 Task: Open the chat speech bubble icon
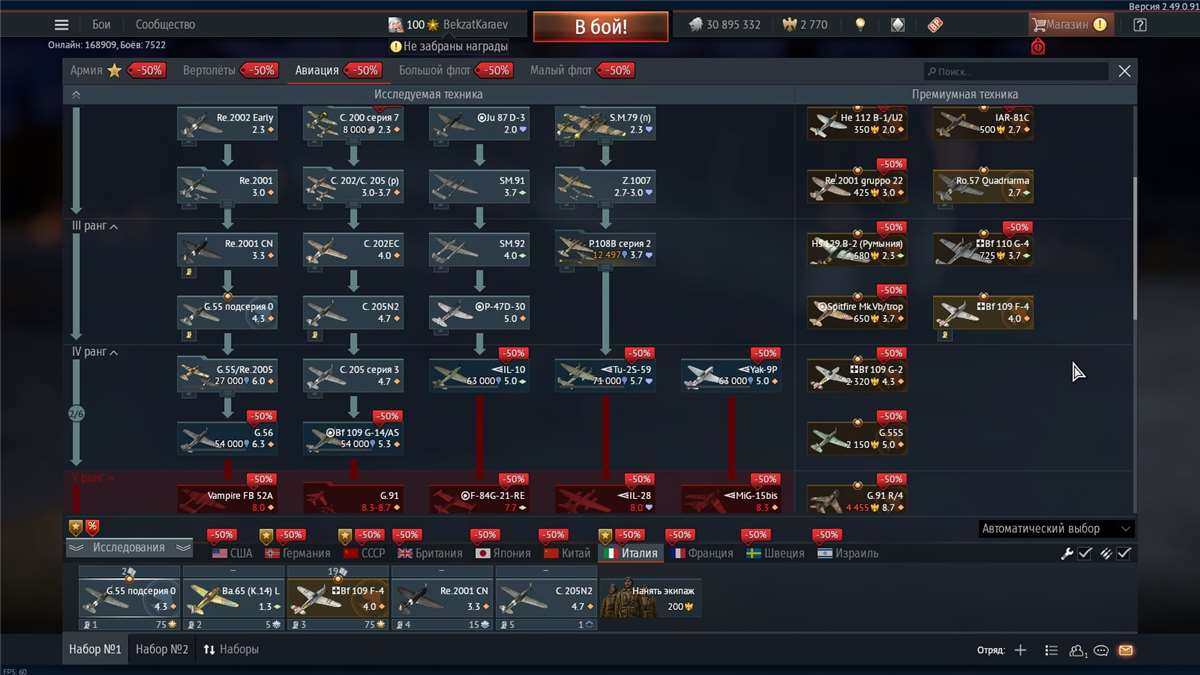[x=1101, y=650]
